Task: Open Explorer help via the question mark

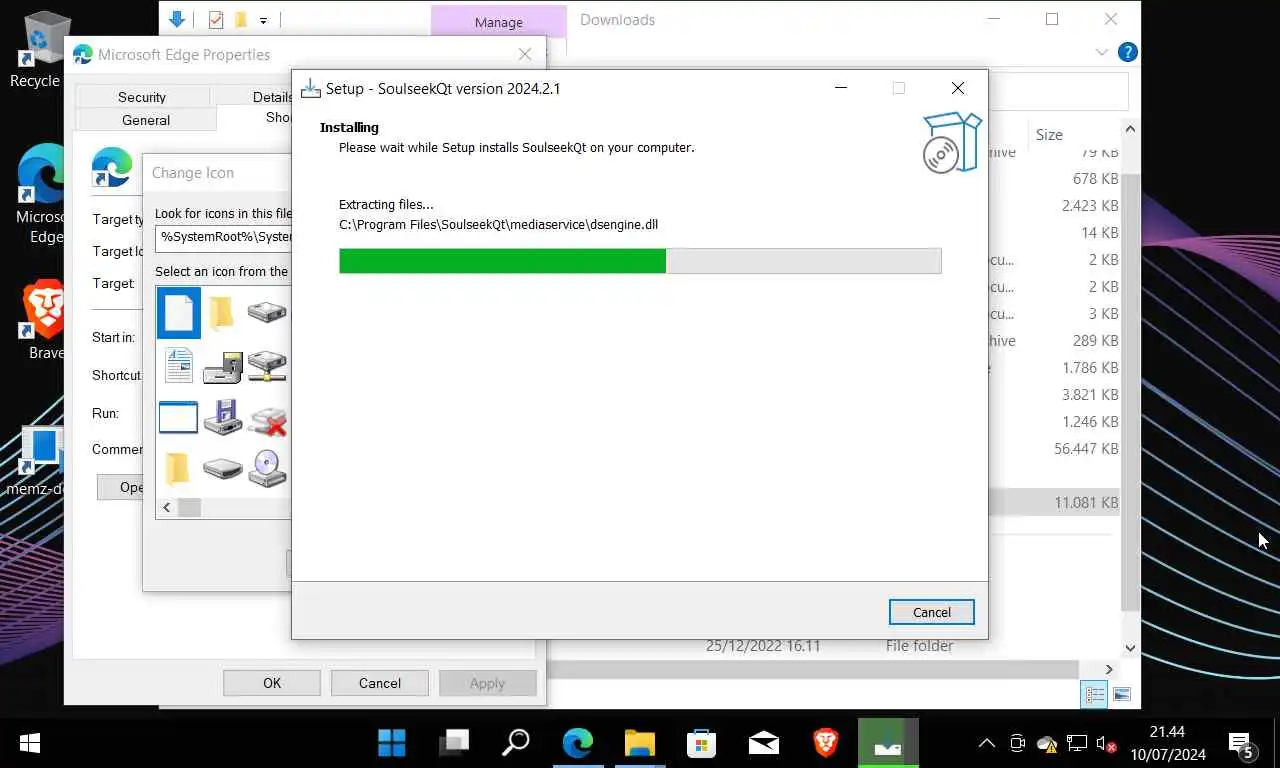Action: 1127,52
